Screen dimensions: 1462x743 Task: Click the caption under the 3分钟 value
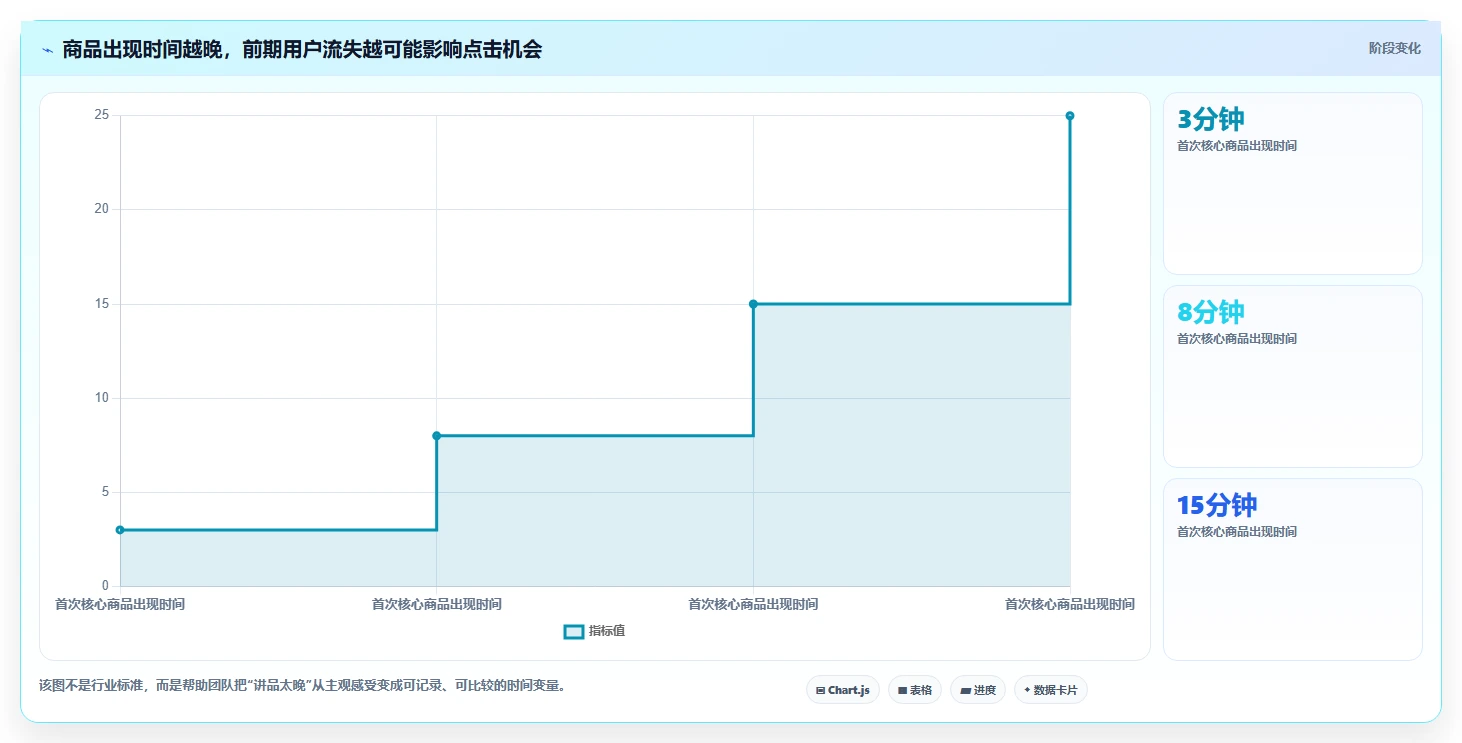1237,146
